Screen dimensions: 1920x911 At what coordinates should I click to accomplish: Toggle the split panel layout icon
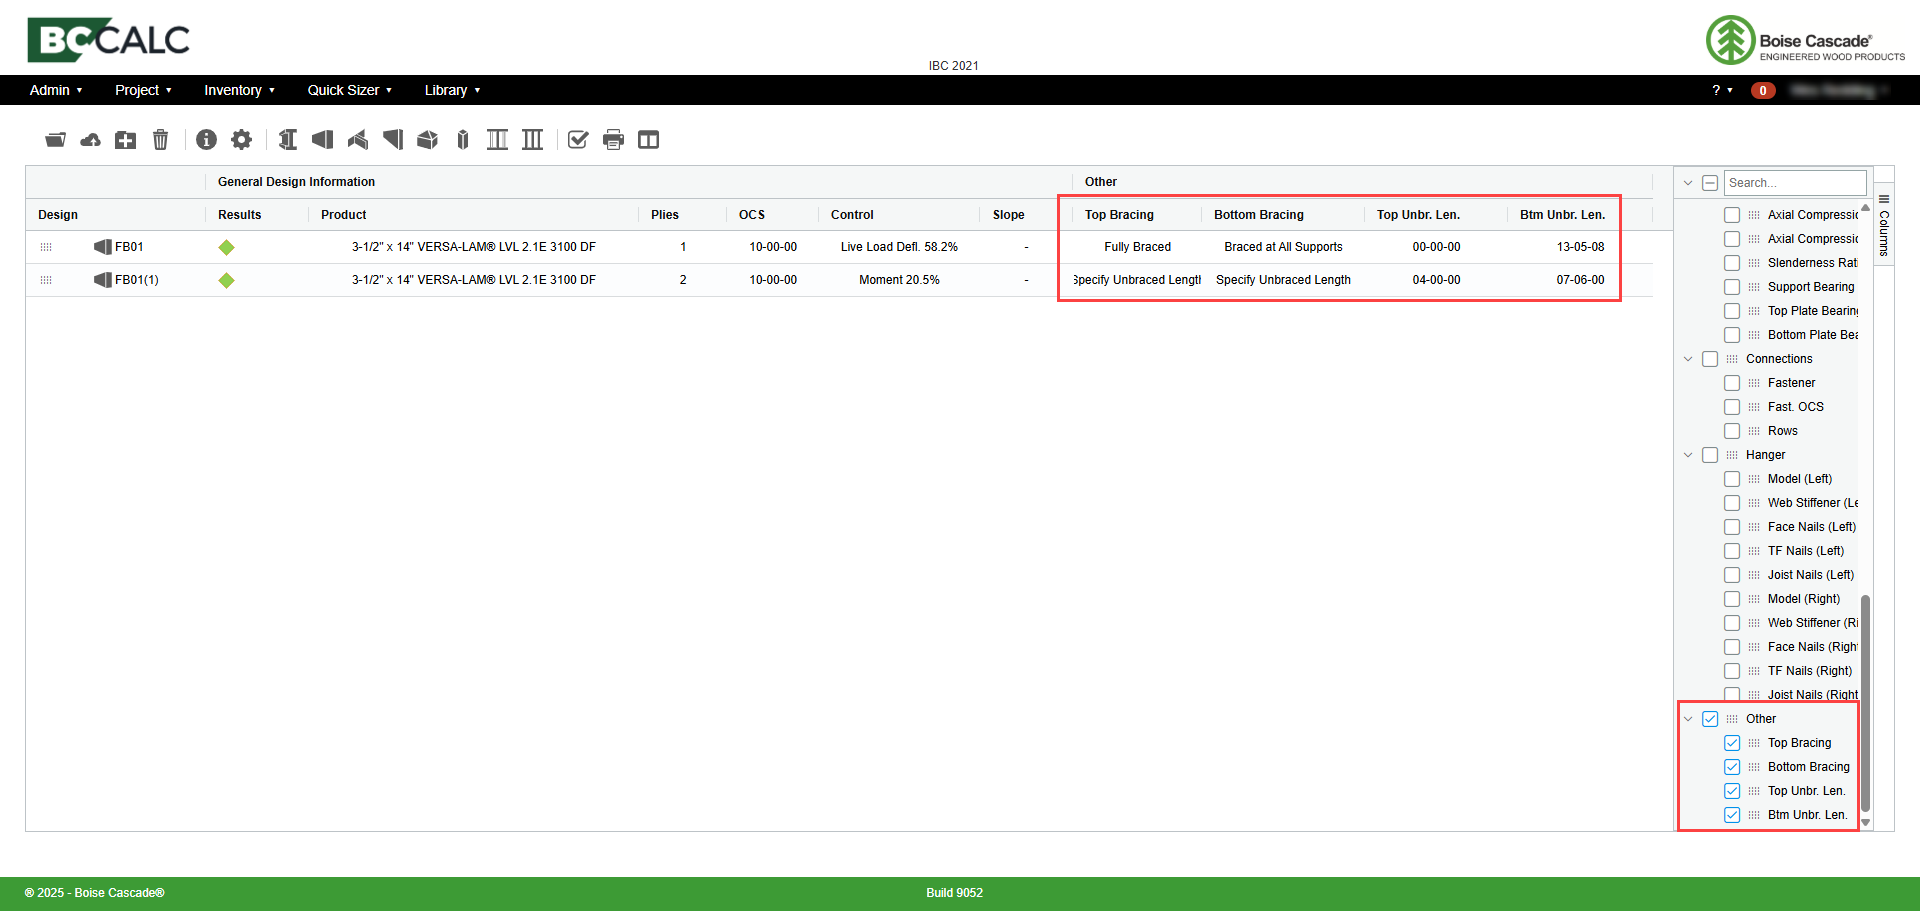tap(649, 140)
